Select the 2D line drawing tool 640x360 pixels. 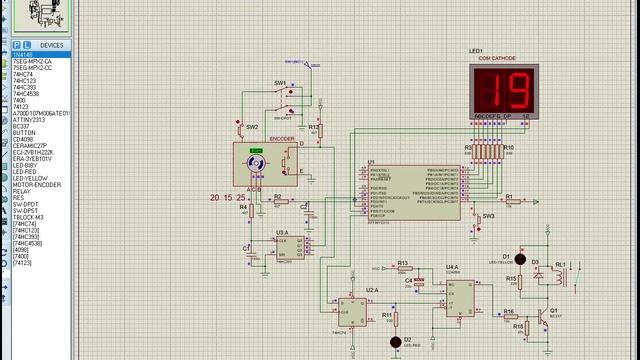(x=4, y=155)
